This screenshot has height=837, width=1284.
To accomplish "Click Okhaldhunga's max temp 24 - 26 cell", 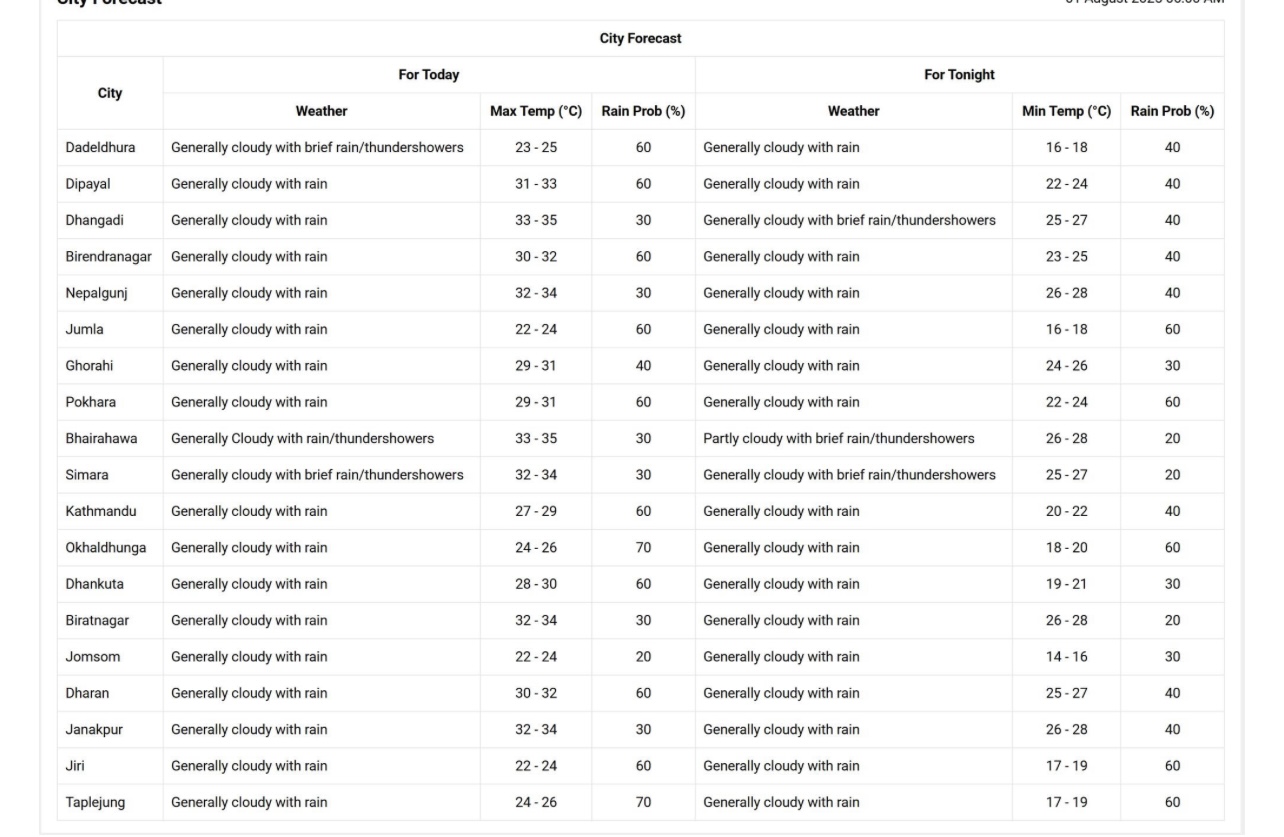I will pos(536,548).
